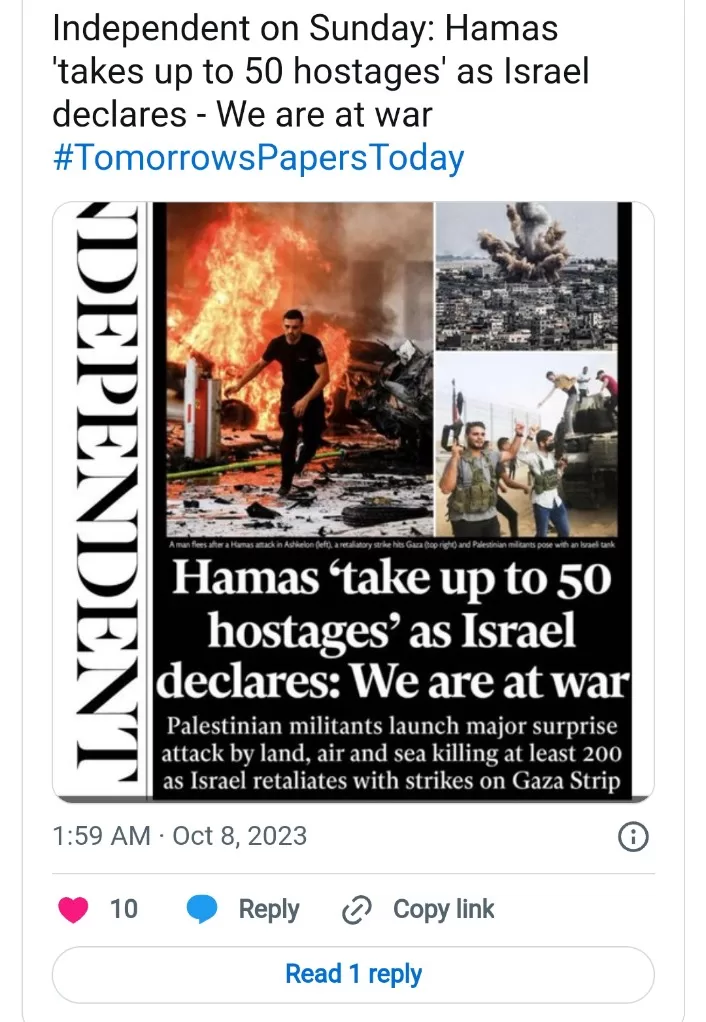Viewport: 706px width, 1022px height.
Task: Click tweet text "Independent on Sunday: Hamas"
Action: coord(305,28)
